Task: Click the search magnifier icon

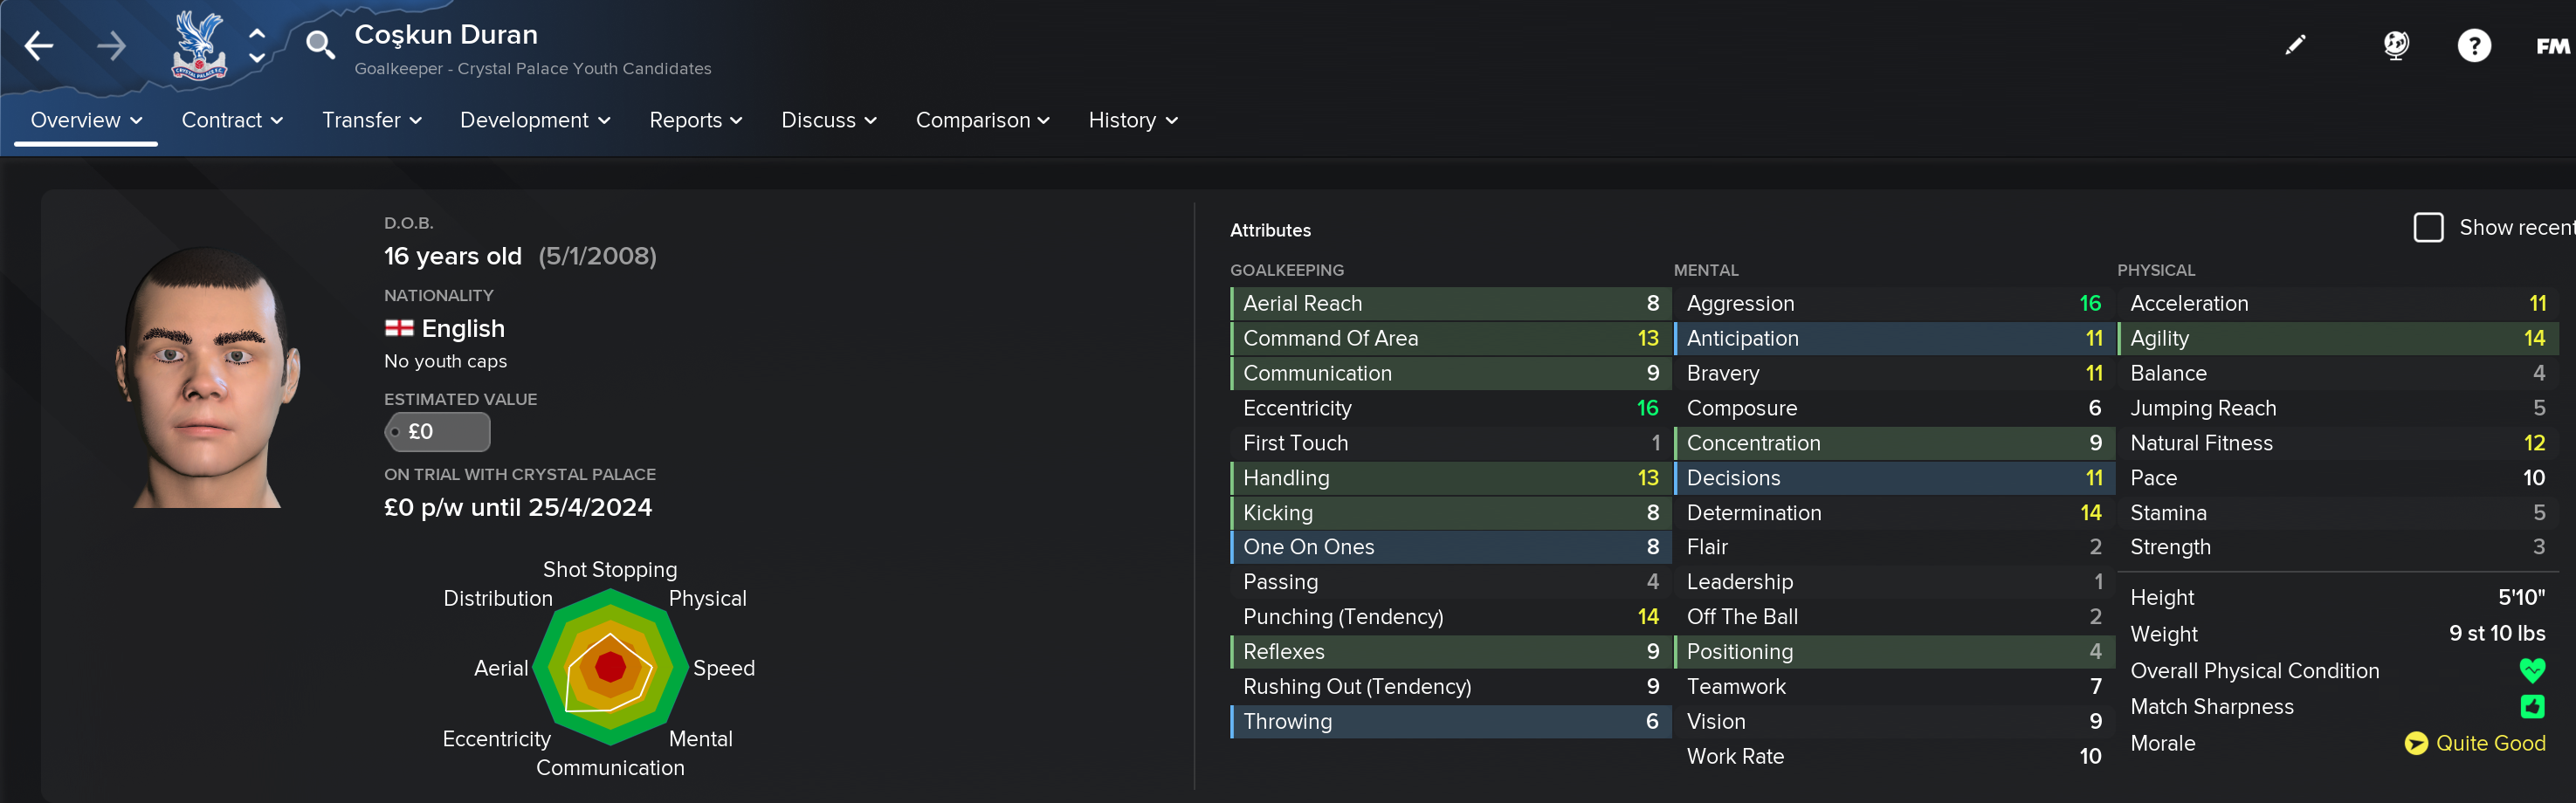Action: coord(320,45)
